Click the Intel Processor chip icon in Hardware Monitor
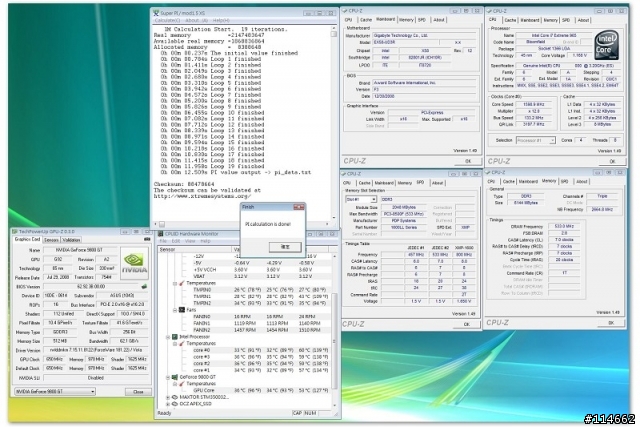The image size is (640, 427). (x=175, y=337)
